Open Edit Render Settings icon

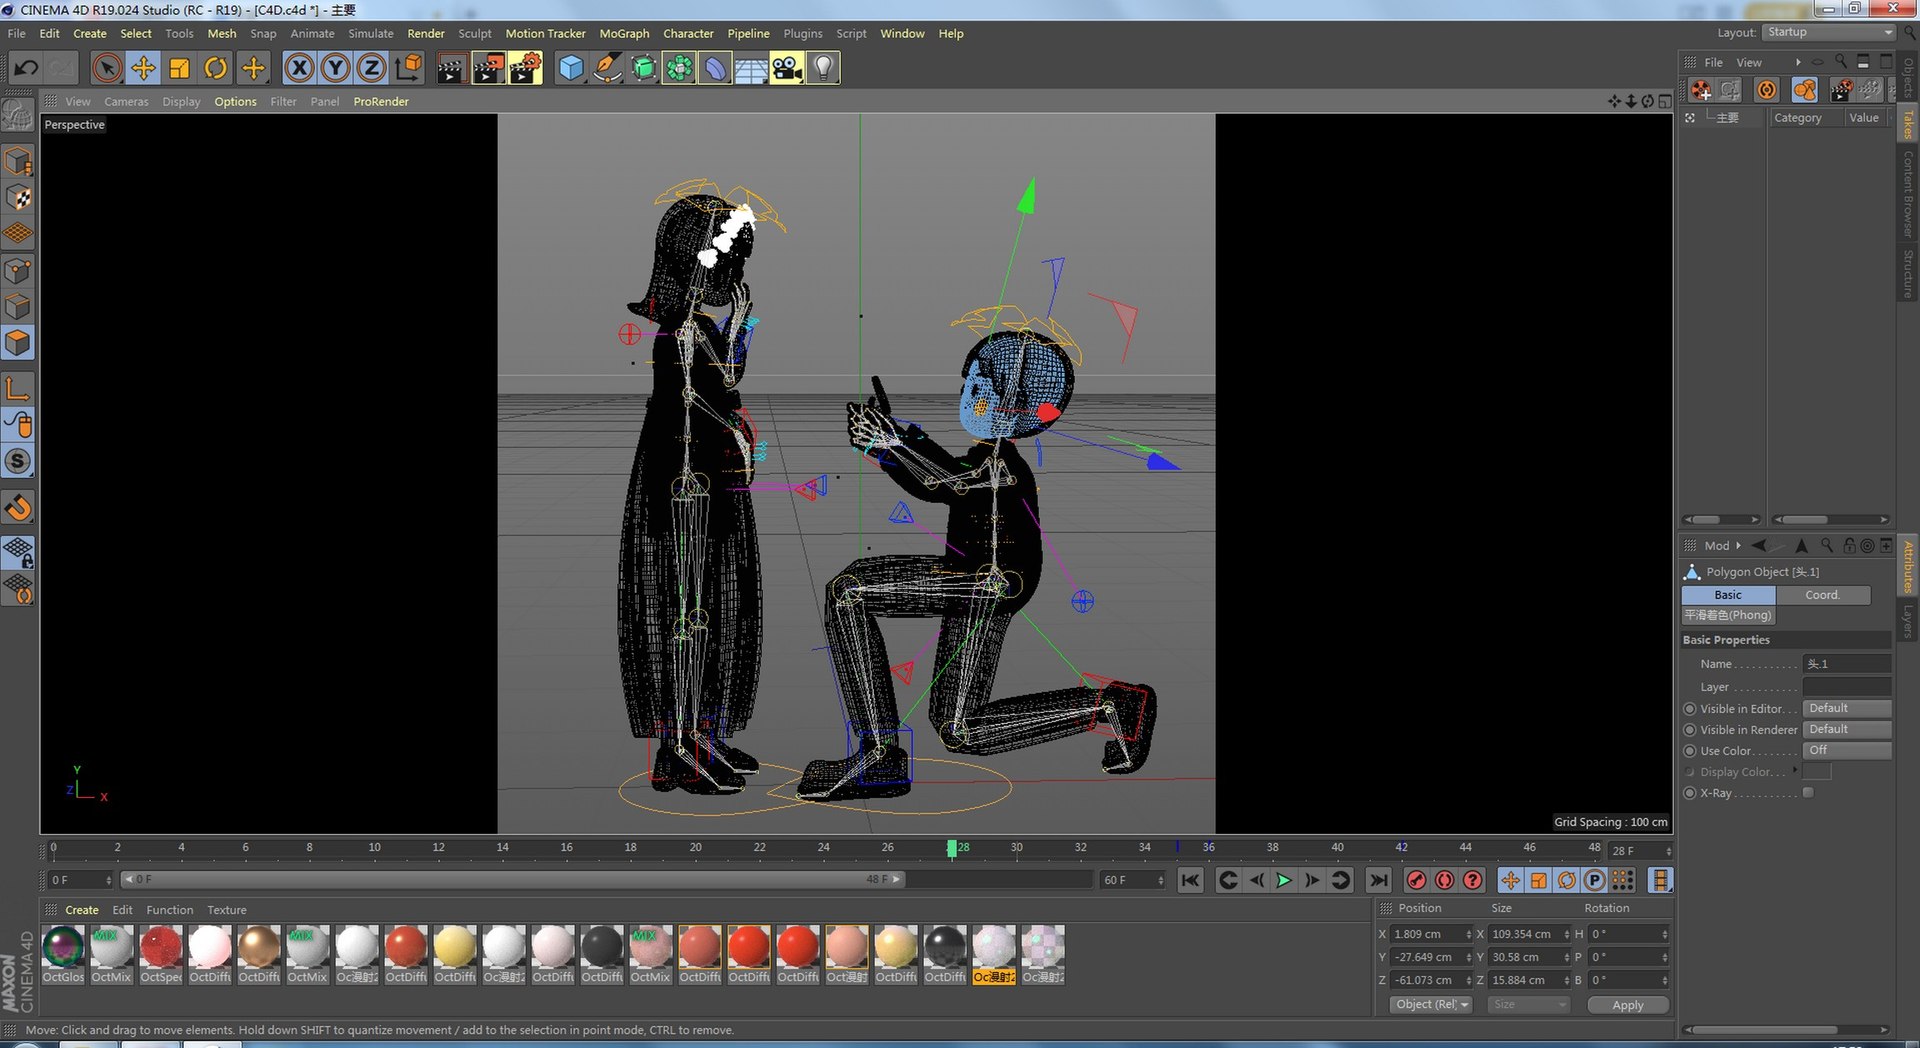click(525, 68)
